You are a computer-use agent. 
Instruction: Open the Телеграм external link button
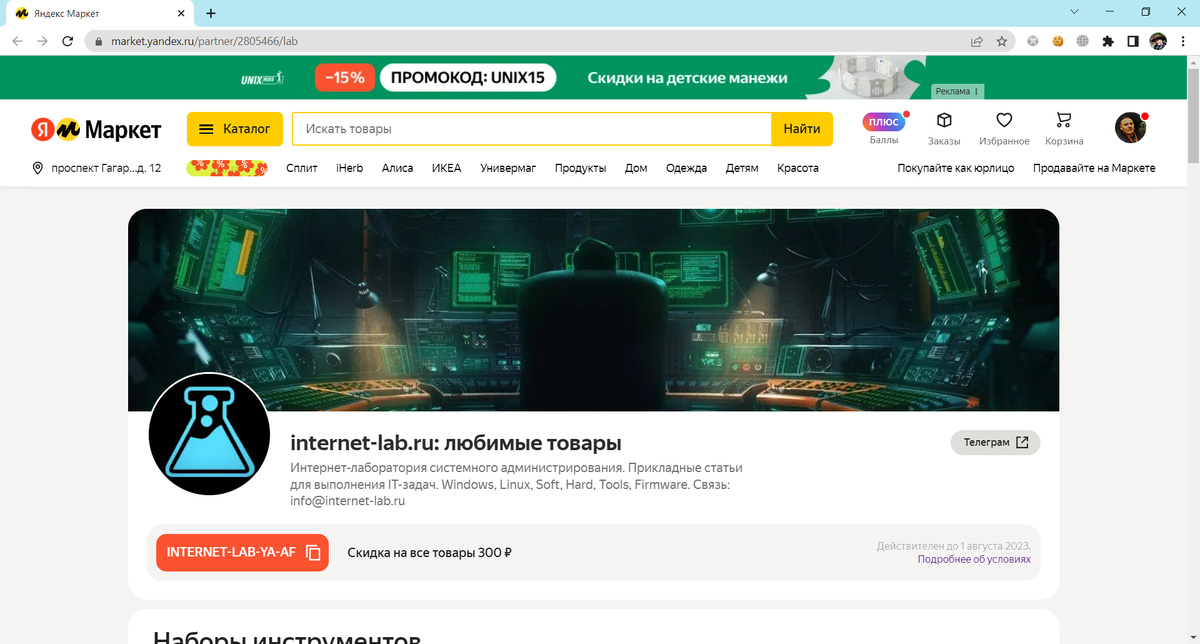pos(995,442)
